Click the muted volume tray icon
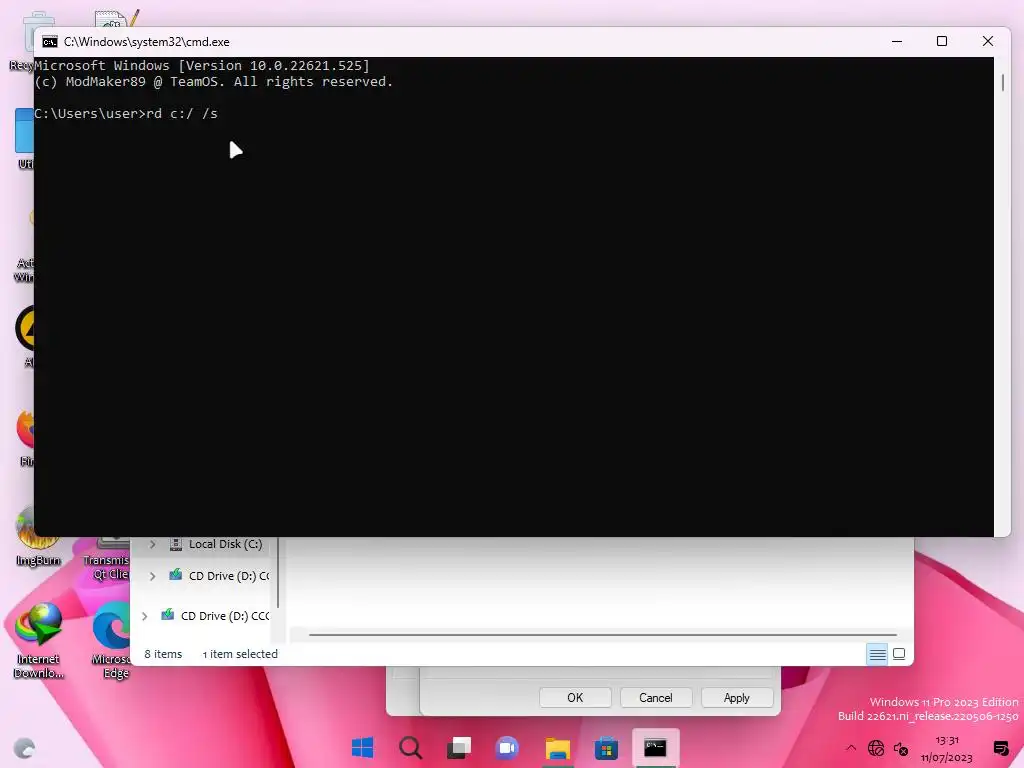The image size is (1024, 768). (901, 748)
